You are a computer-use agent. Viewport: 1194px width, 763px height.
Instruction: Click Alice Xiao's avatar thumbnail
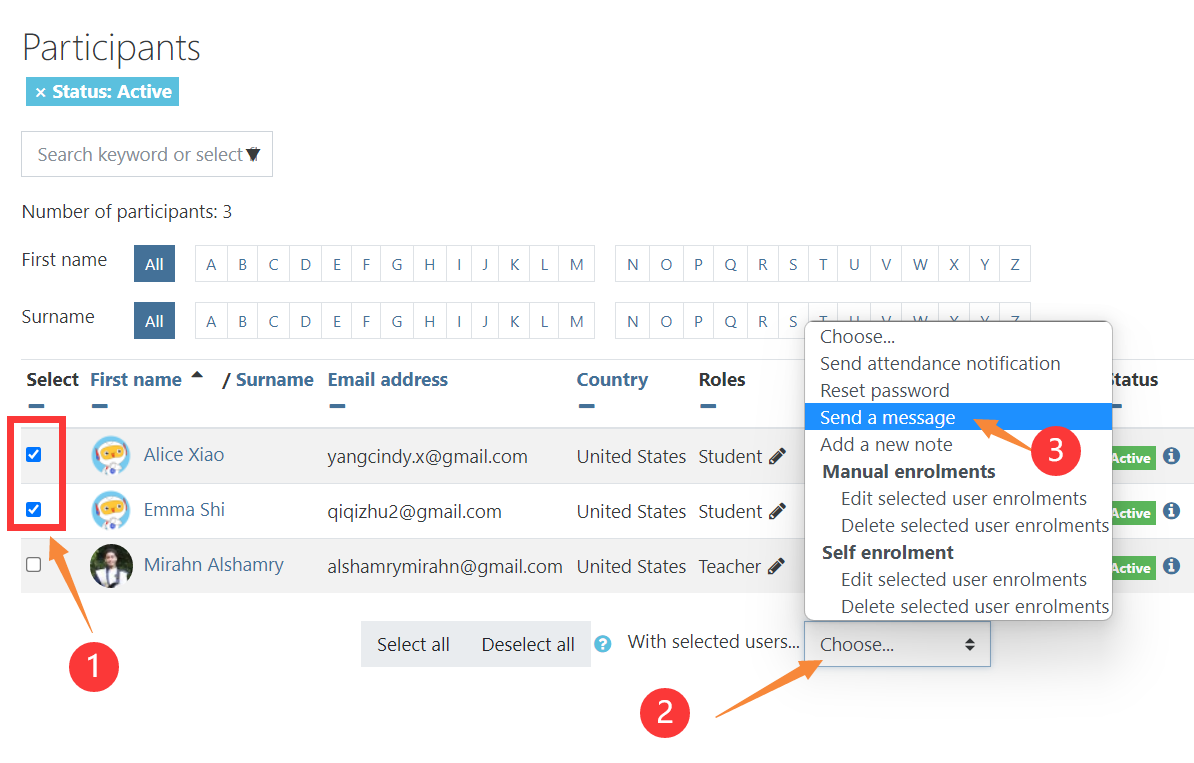[111, 456]
